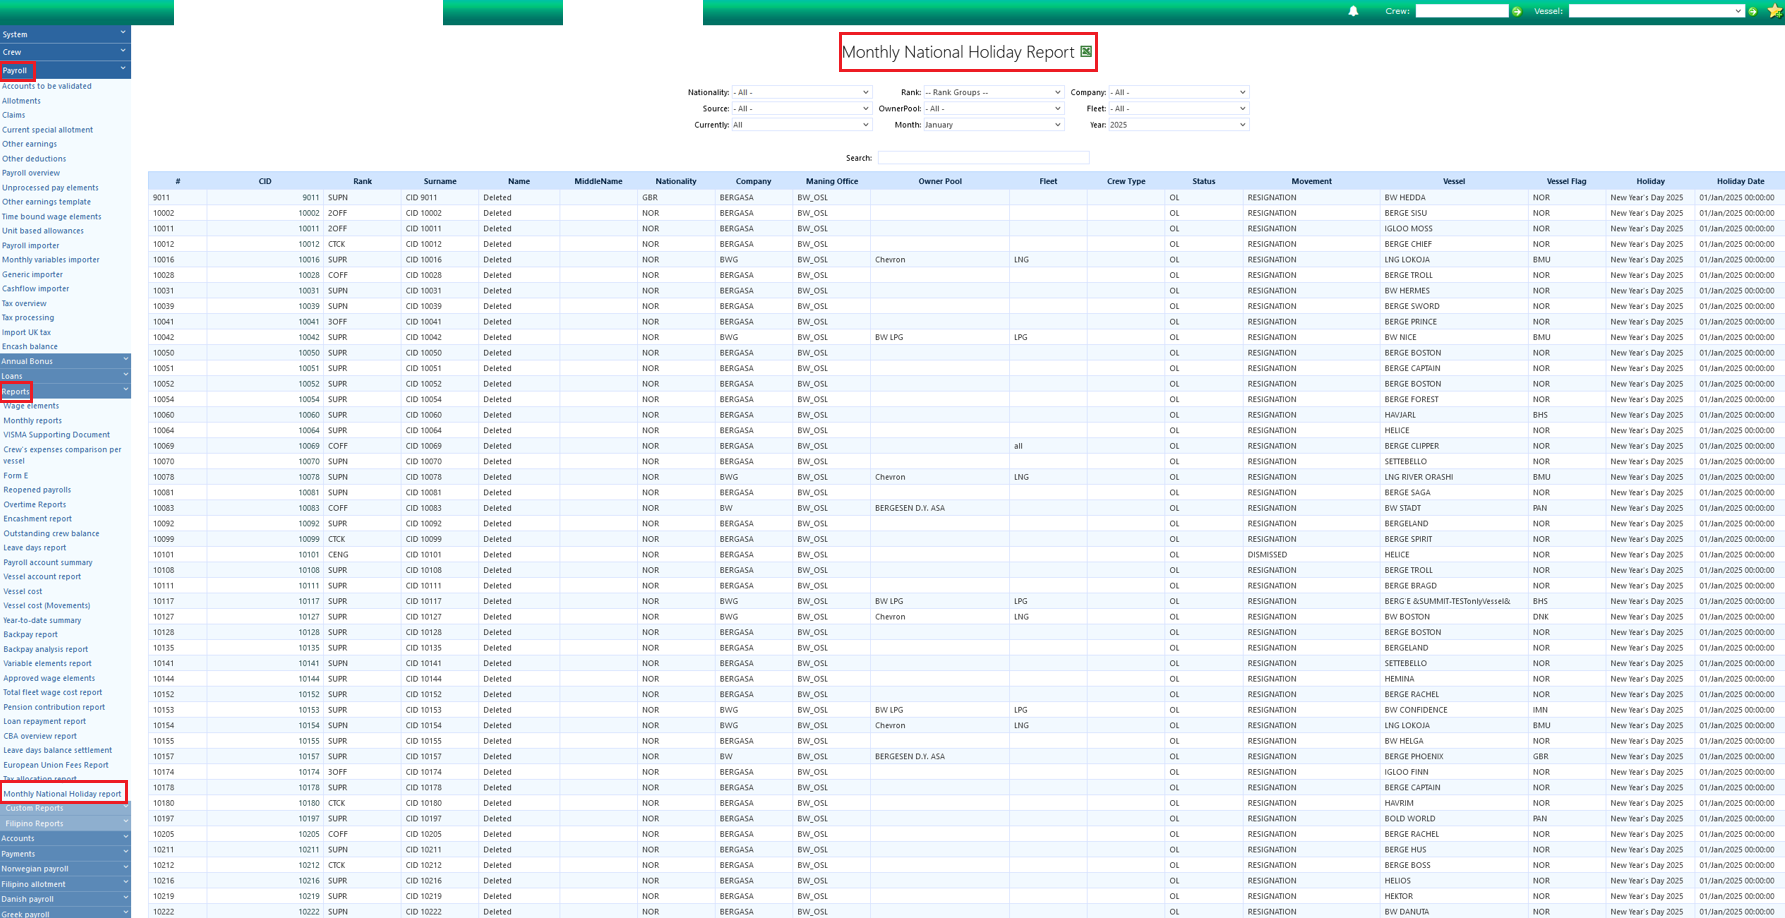This screenshot has height=918, width=1785.
Task: Change the Year dropdown from 2025
Action: tap(1177, 125)
